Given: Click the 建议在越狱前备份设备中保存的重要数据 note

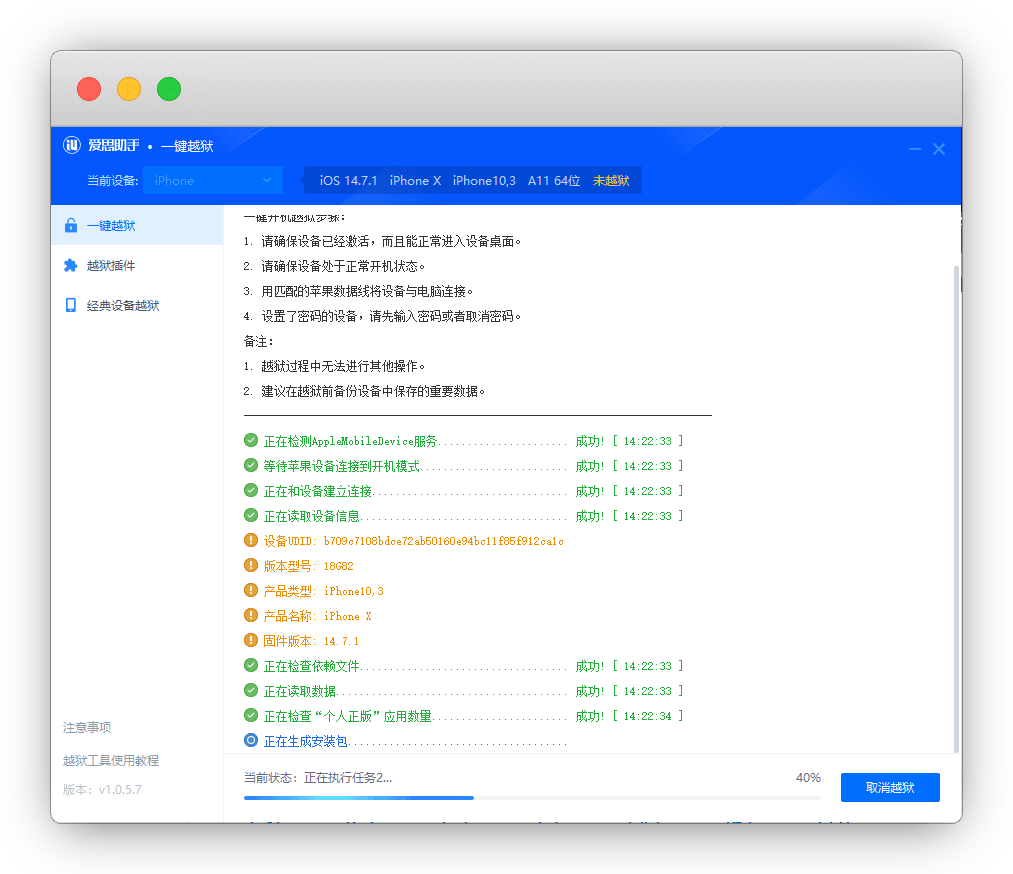Looking at the screenshot, I should 364,391.
